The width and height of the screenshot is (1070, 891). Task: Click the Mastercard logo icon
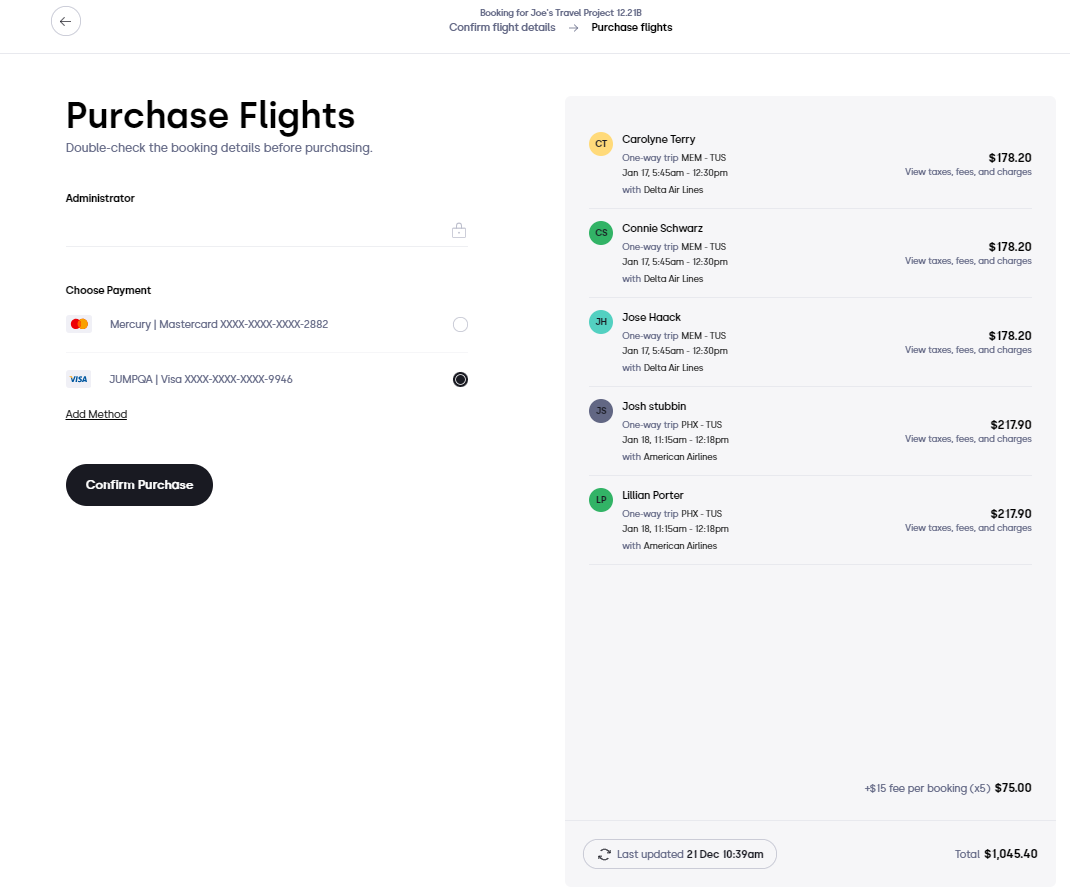point(79,324)
